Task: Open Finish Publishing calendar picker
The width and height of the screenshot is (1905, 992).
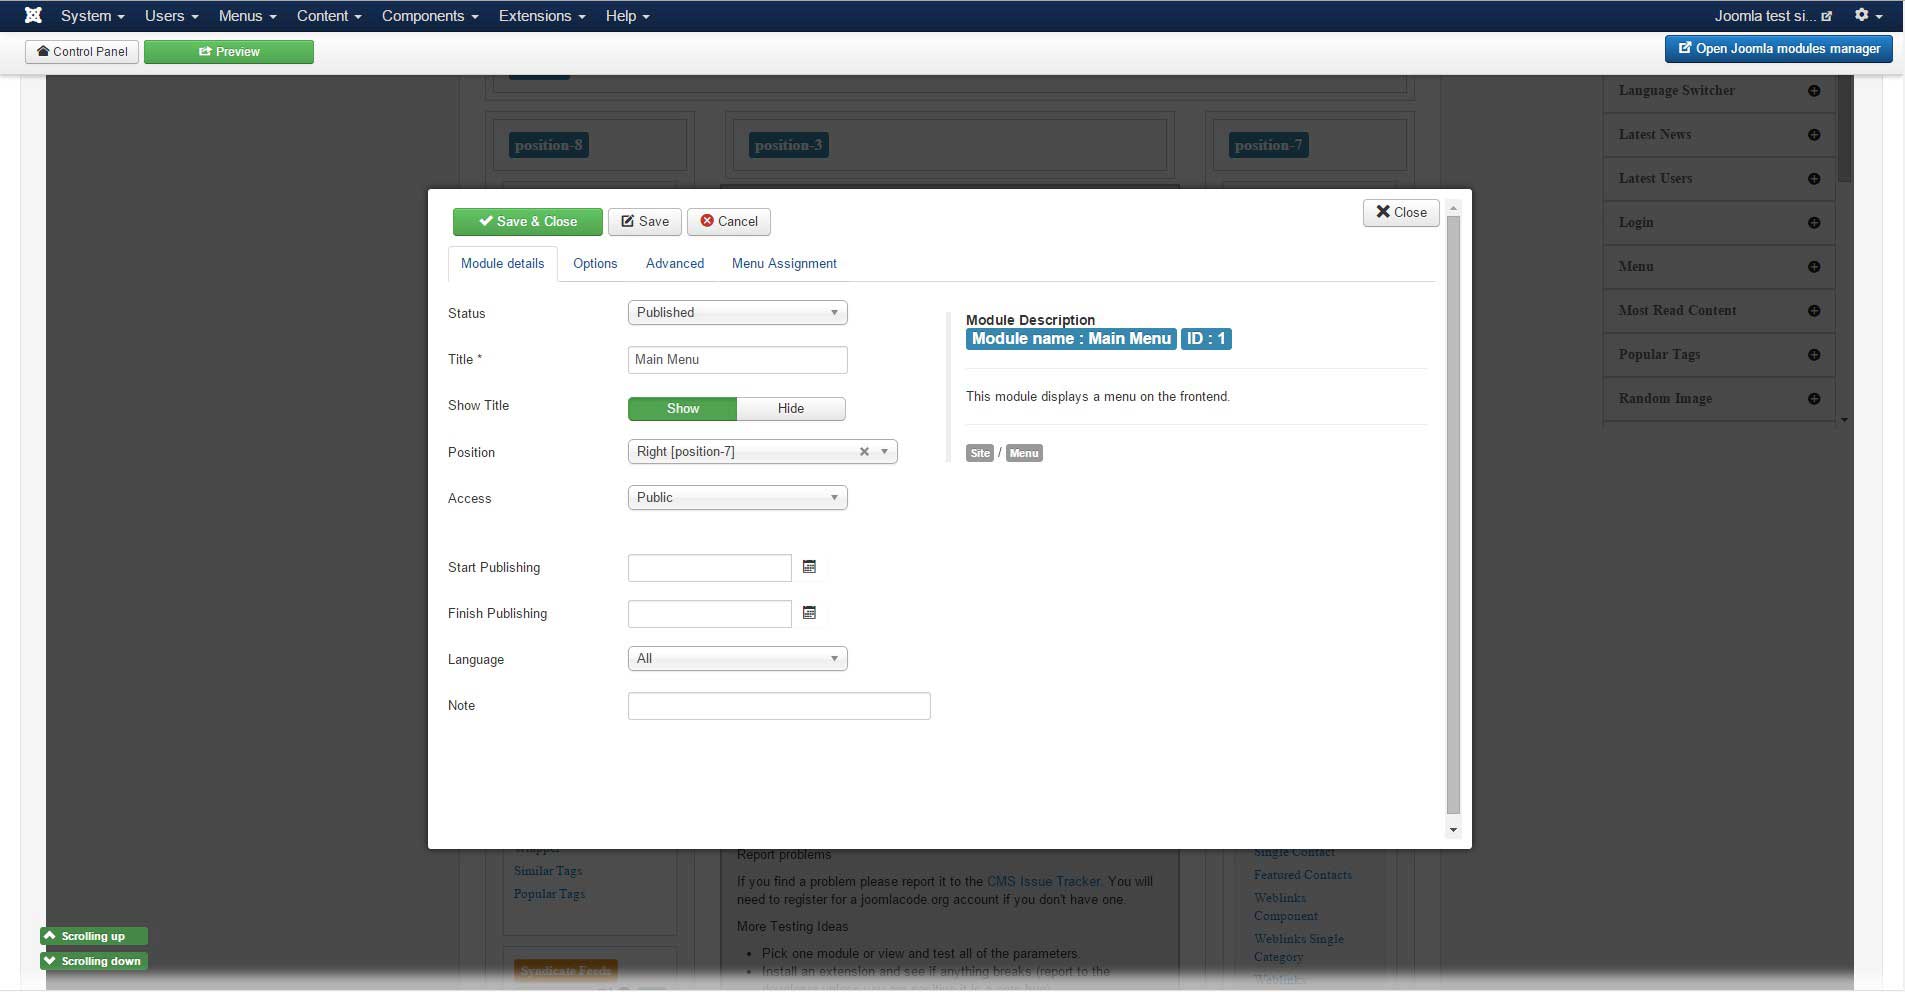Action: click(x=809, y=613)
